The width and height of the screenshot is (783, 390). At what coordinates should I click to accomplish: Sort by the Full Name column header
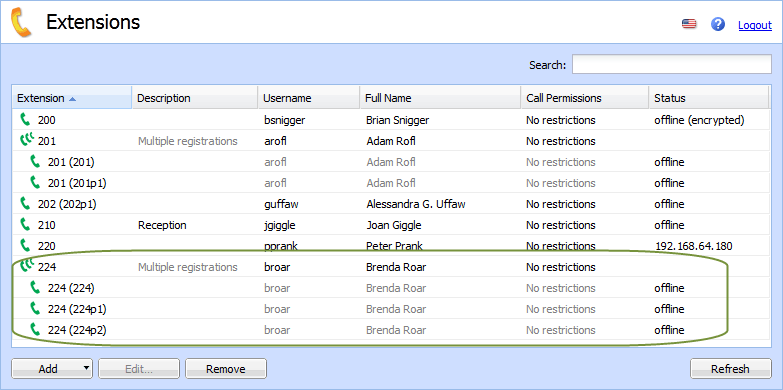(440, 98)
